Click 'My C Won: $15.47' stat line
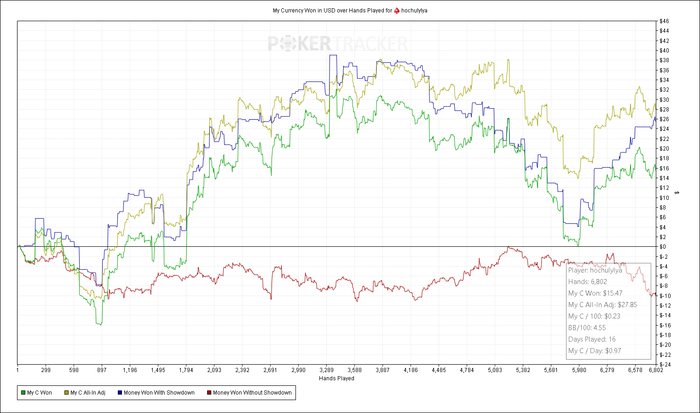This screenshot has height=413, width=700. point(595,293)
